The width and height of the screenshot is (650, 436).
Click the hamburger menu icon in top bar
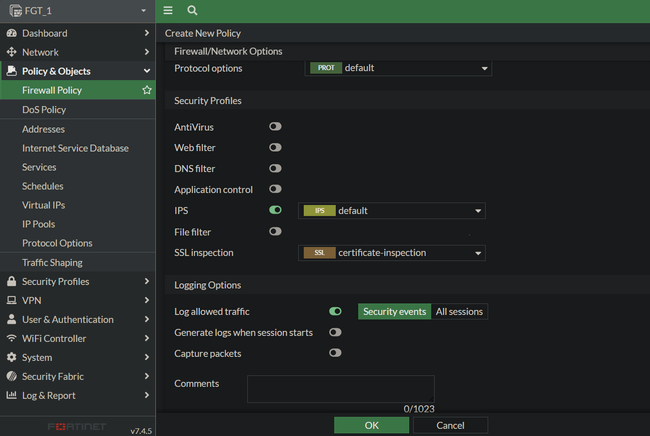pyautogui.click(x=168, y=10)
